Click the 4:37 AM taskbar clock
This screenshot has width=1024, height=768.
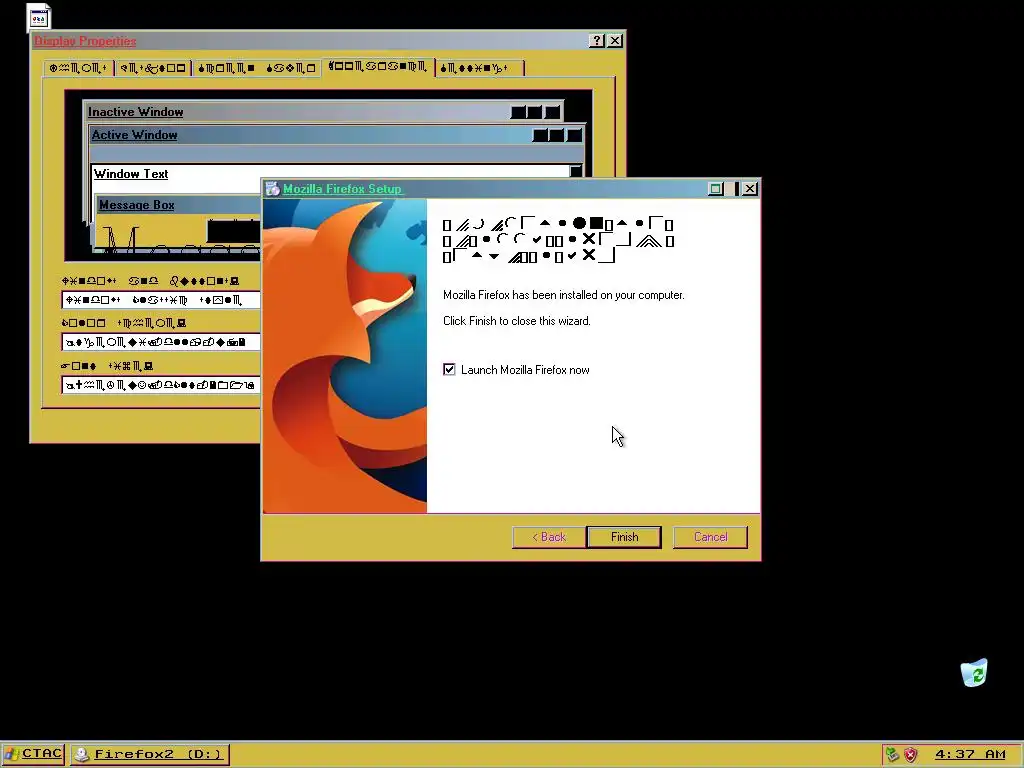tap(970, 754)
